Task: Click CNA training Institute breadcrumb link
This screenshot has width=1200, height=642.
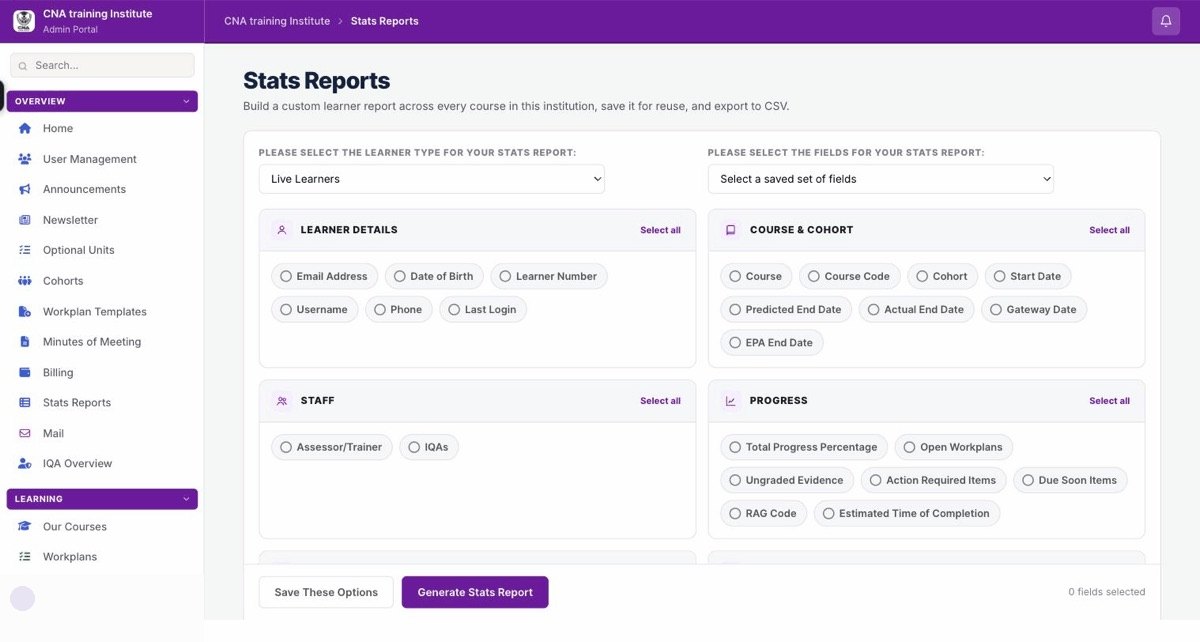Action: pyautogui.click(x=277, y=21)
